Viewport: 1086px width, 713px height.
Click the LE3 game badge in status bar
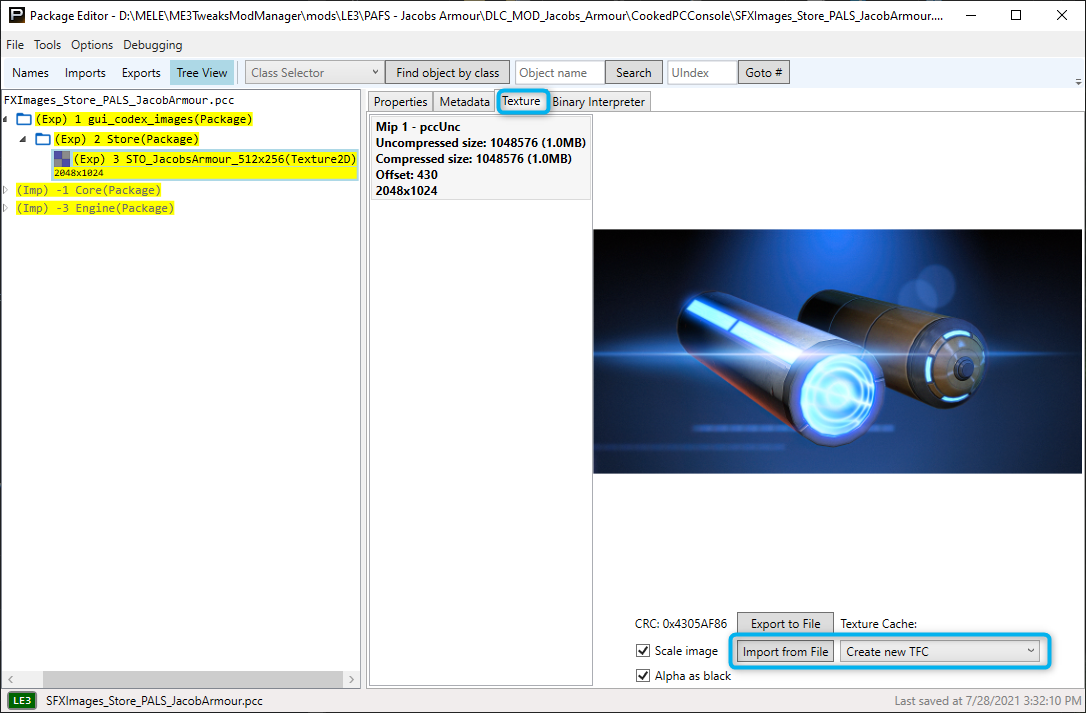point(22,701)
